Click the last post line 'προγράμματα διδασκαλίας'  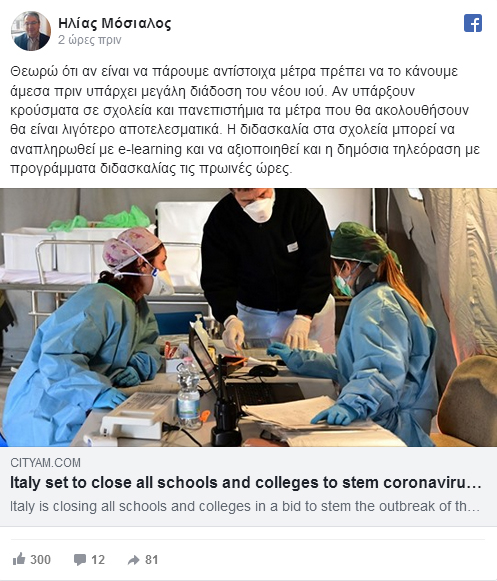[151, 169]
